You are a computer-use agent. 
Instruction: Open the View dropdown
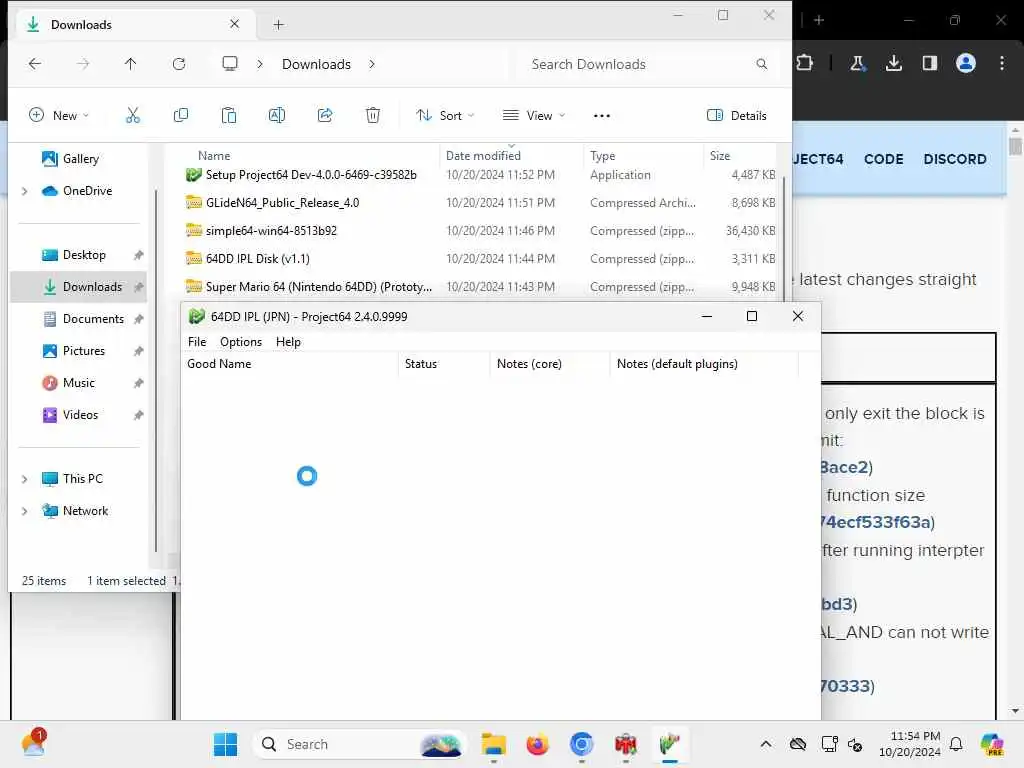point(534,116)
